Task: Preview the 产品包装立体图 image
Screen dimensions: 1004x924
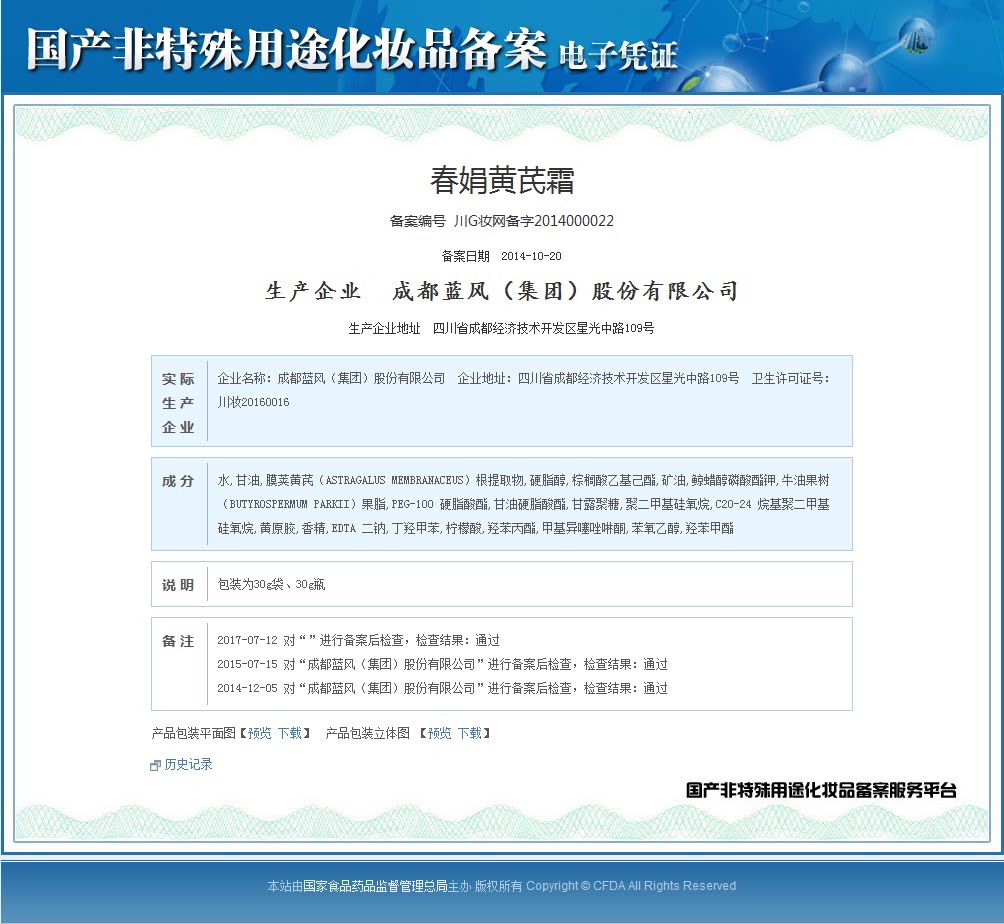Action: 439,733
